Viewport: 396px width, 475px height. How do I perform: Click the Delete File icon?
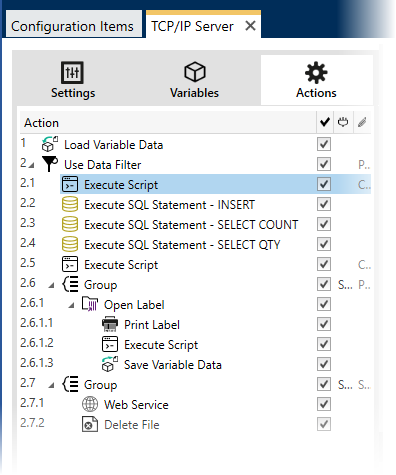tap(90, 424)
